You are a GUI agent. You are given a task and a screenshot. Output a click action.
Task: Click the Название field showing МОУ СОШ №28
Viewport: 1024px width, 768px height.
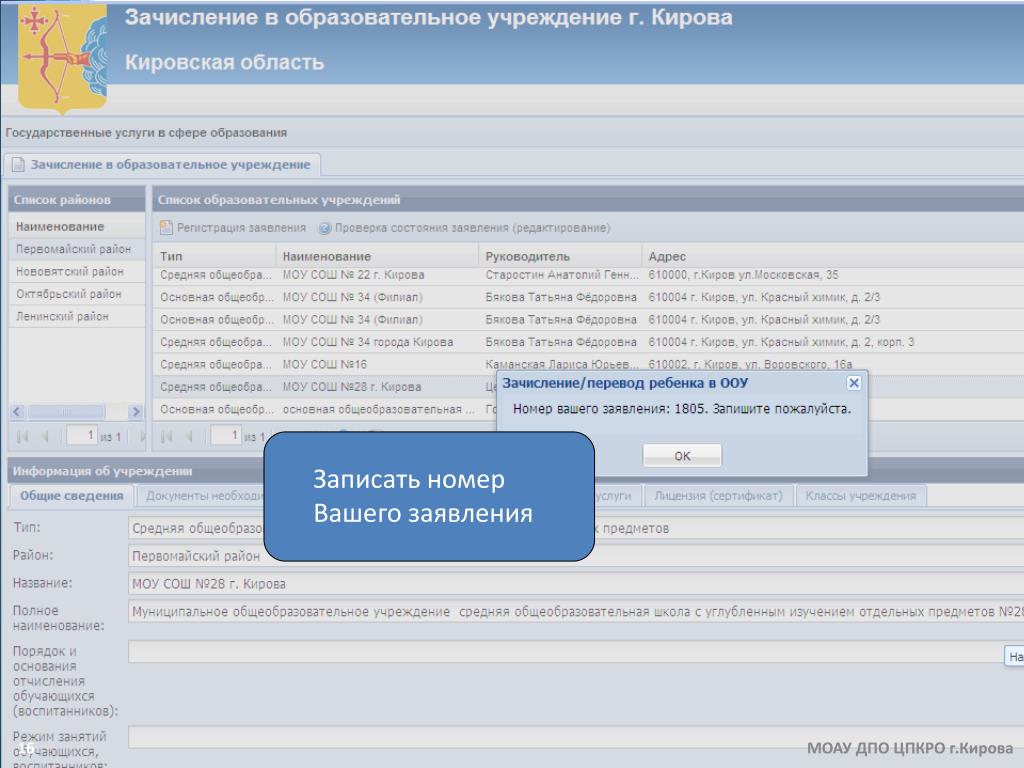tap(576, 584)
